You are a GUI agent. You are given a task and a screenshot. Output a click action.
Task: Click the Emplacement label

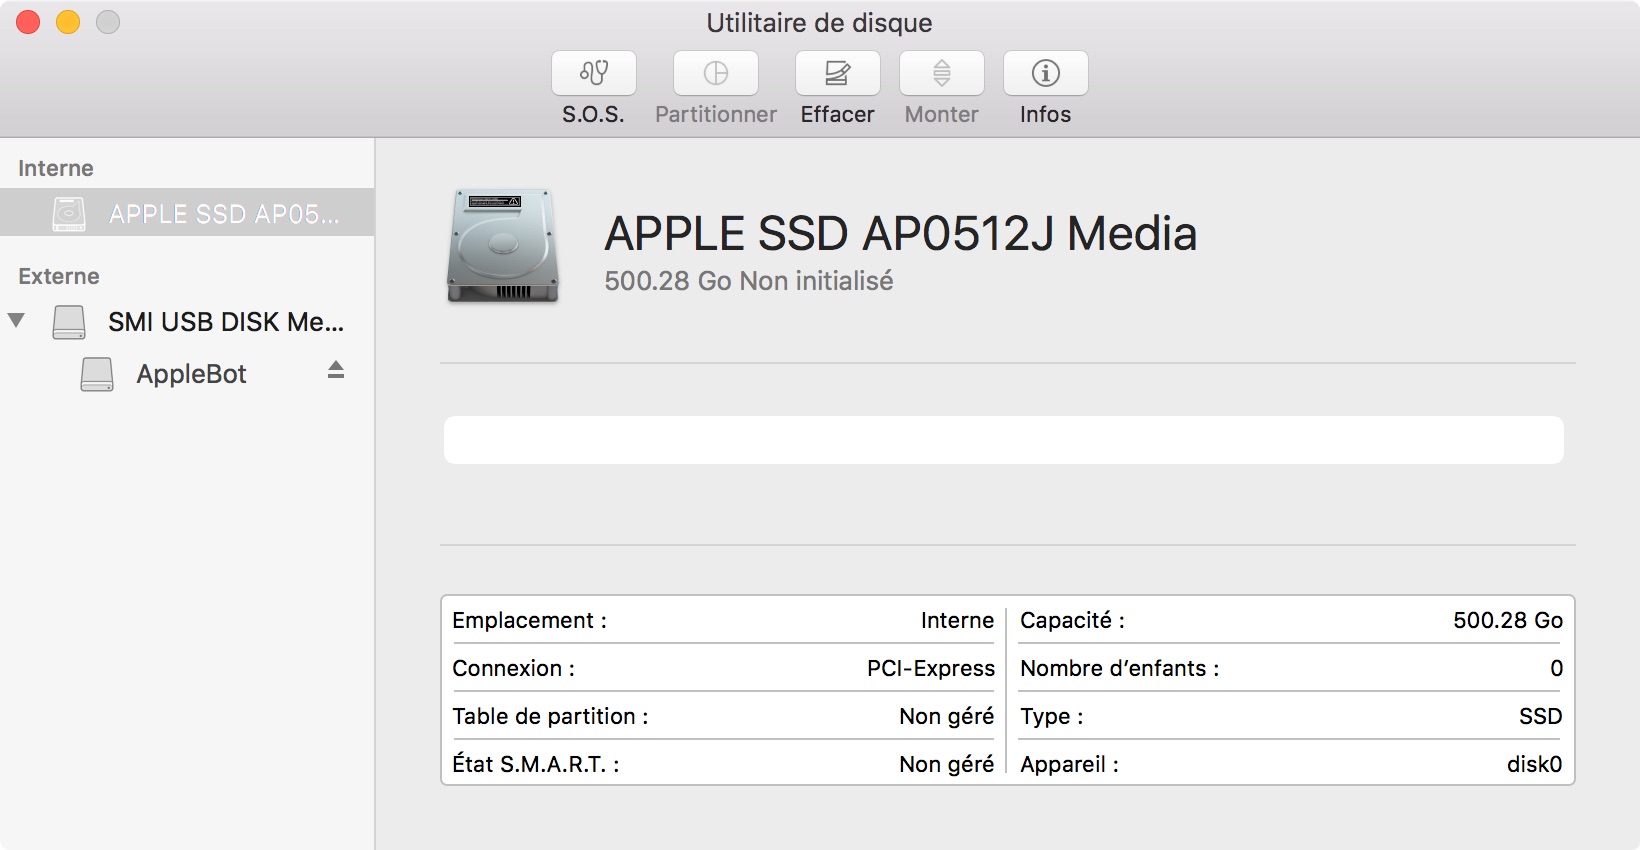pyautogui.click(x=529, y=620)
